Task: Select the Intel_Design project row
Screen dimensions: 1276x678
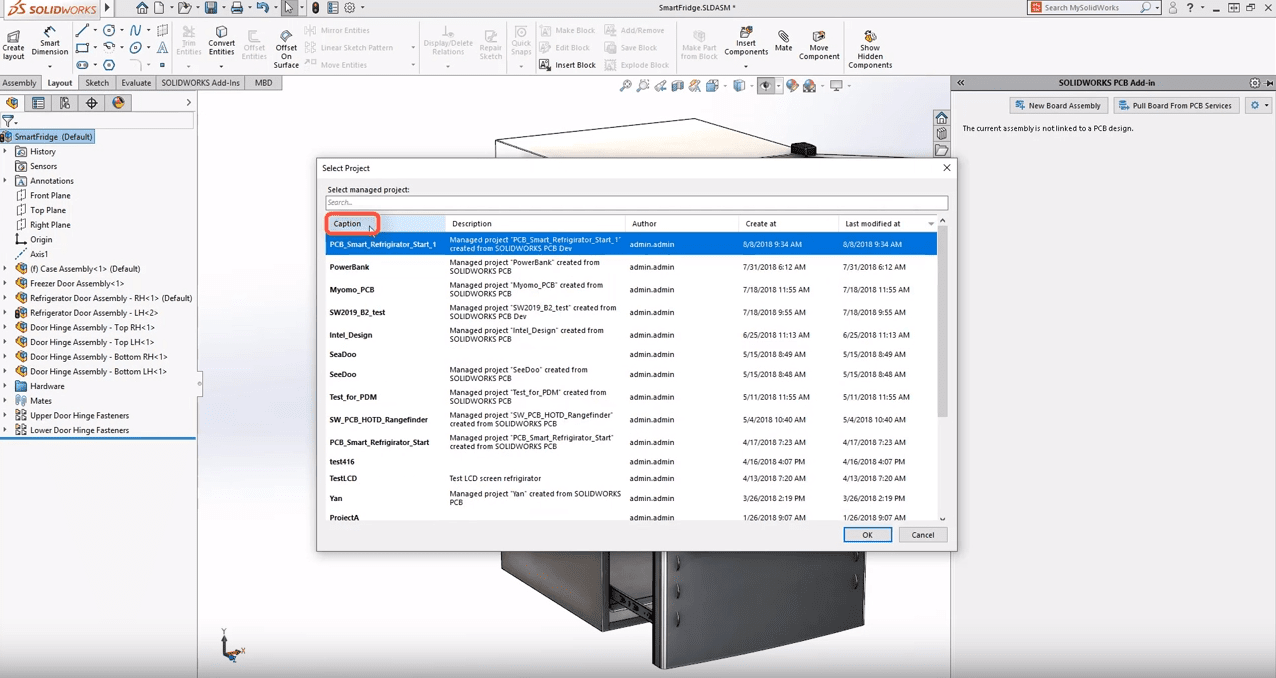Action: 631,335
